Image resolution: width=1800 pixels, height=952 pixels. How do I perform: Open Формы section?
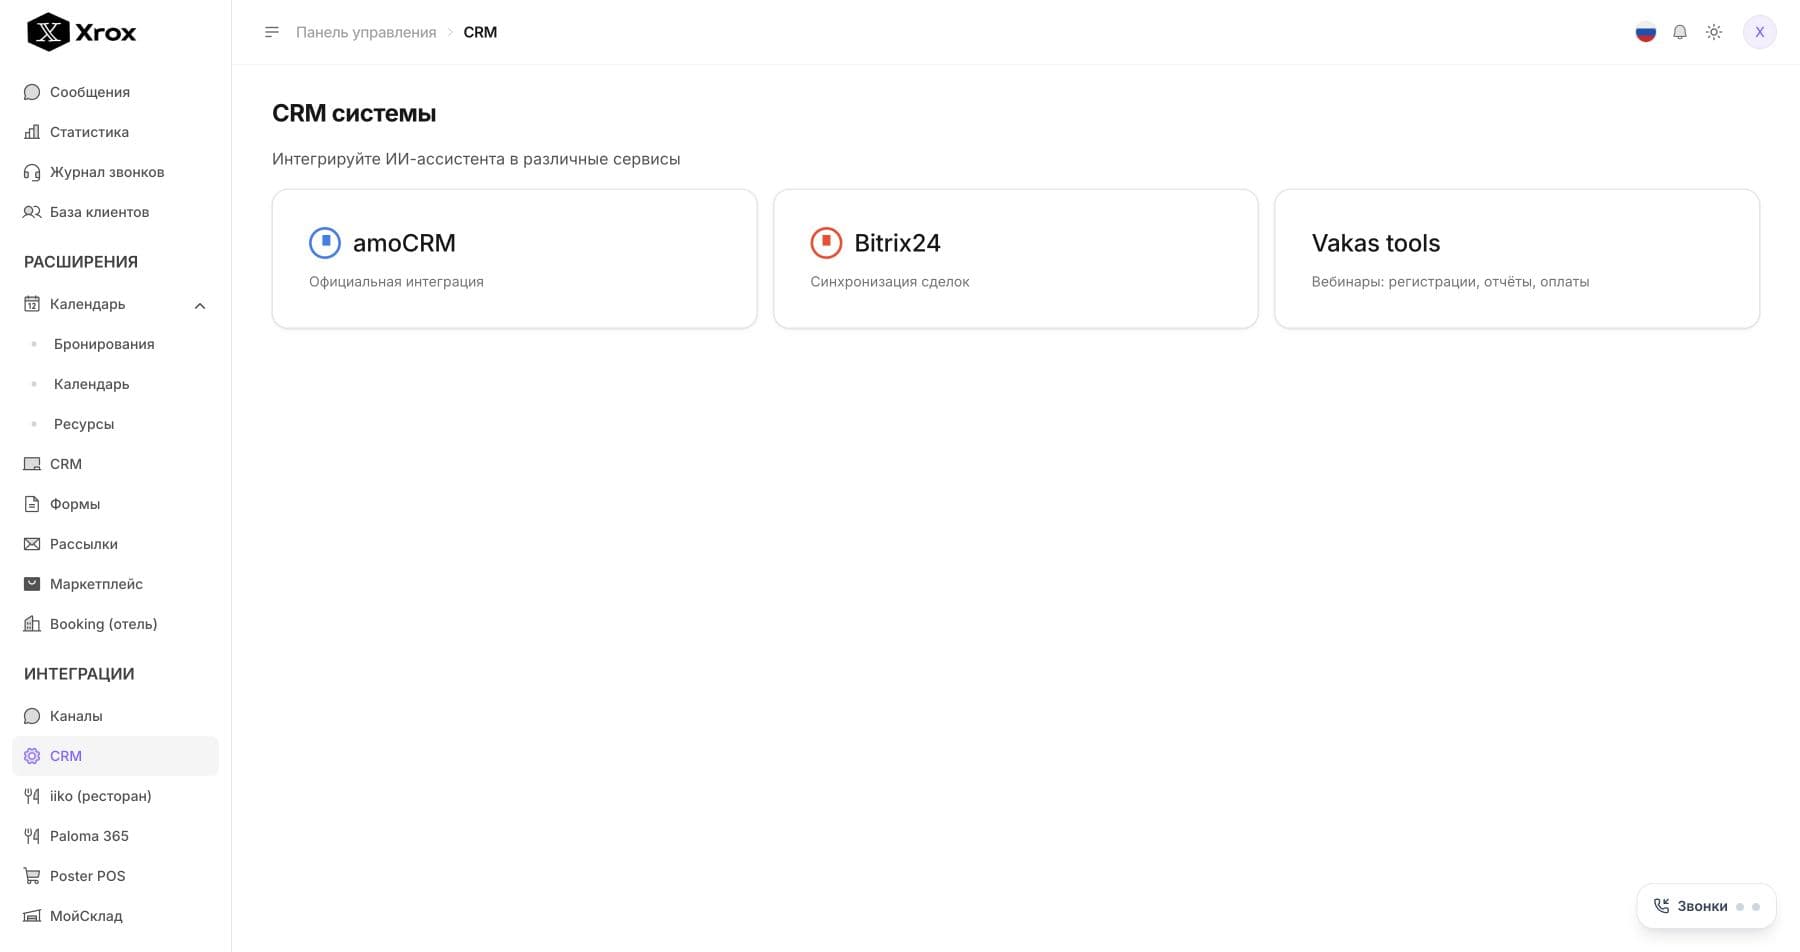pyautogui.click(x=75, y=504)
